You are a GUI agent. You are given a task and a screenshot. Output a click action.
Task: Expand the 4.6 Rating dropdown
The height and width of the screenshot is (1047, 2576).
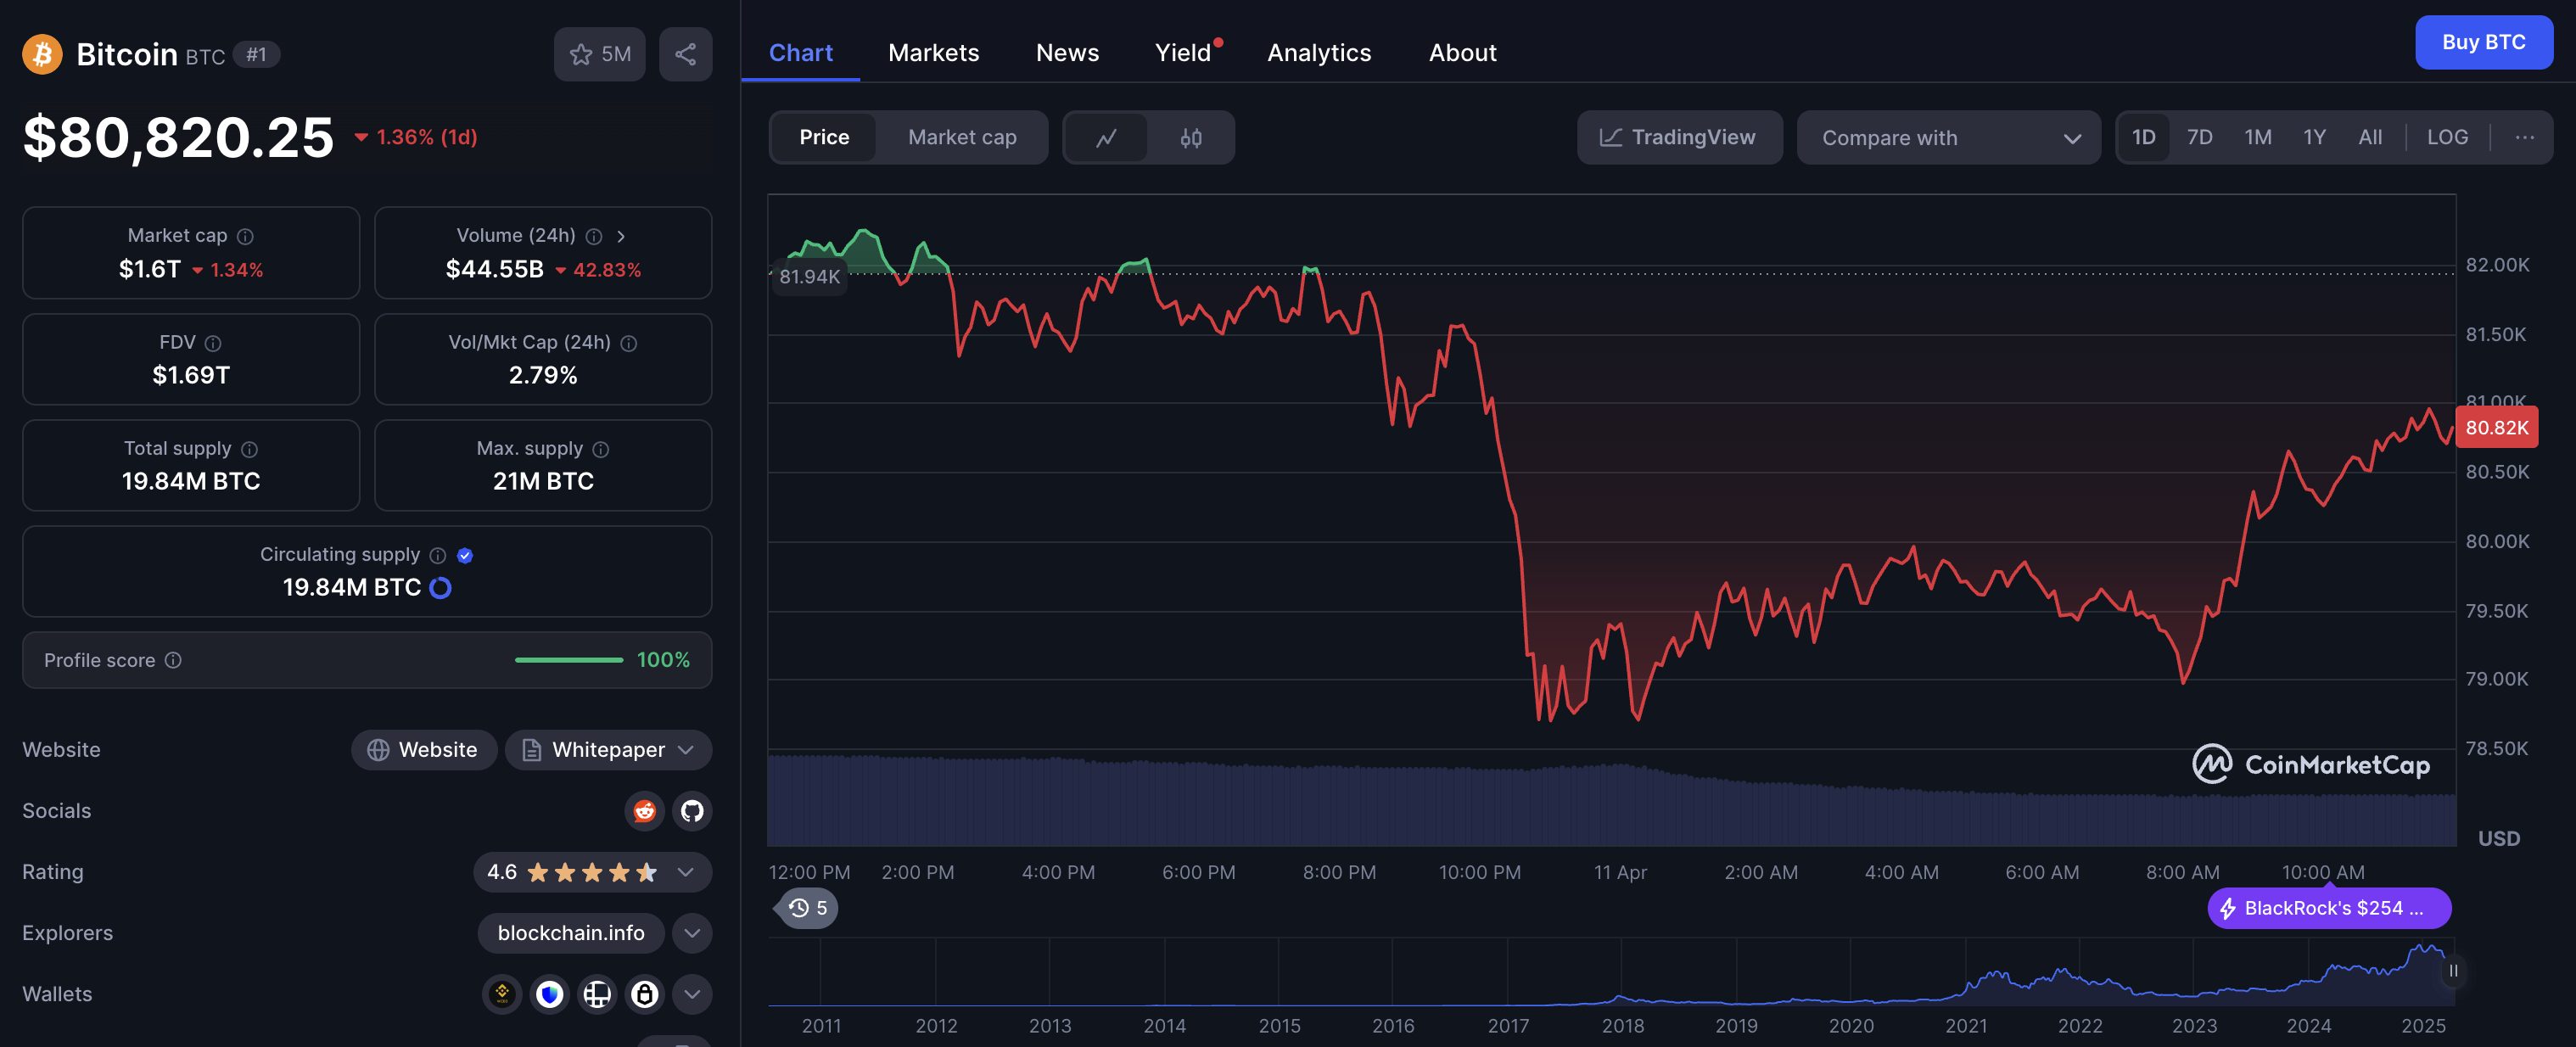click(x=593, y=872)
